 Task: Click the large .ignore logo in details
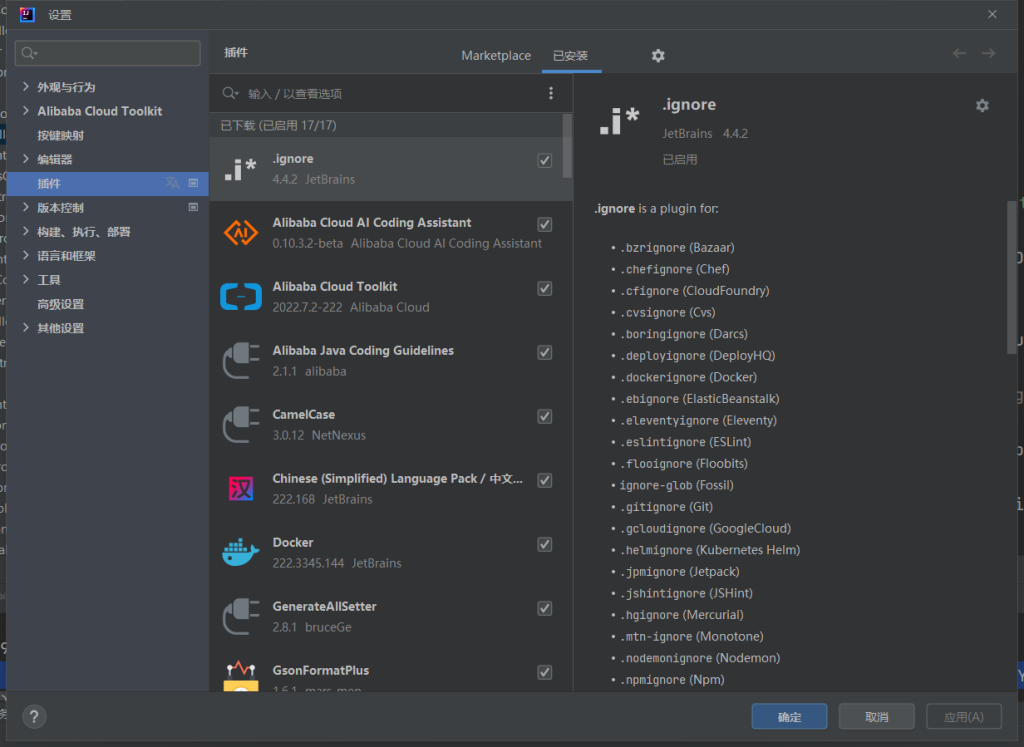pyautogui.click(x=619, y=121)
